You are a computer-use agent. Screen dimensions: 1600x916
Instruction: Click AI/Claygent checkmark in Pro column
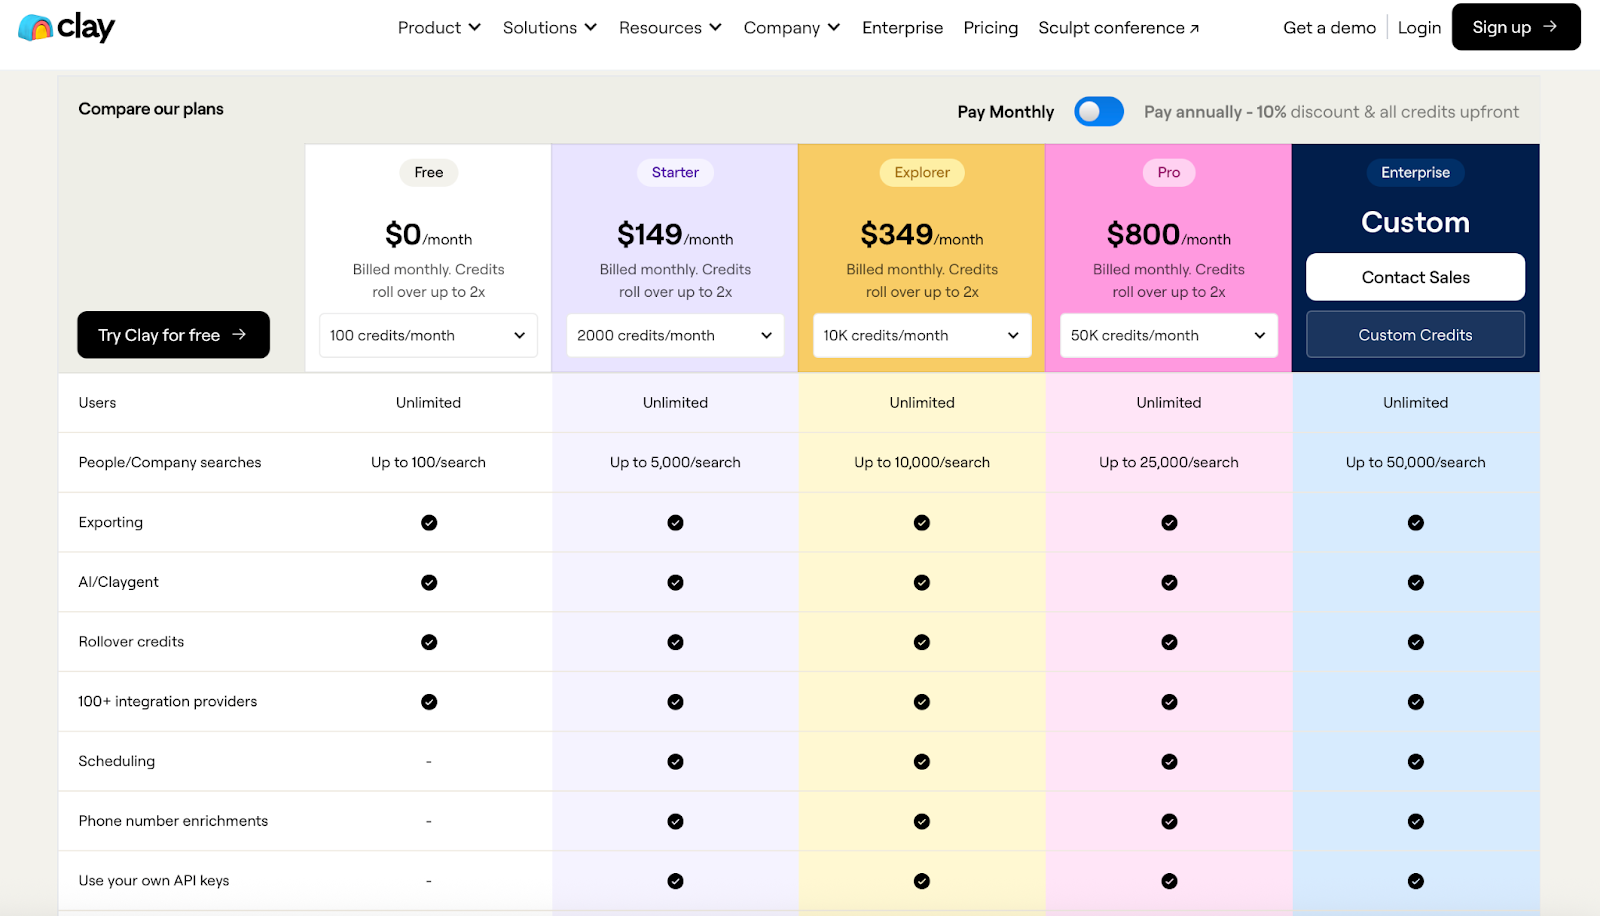[x=1169, y=582]
